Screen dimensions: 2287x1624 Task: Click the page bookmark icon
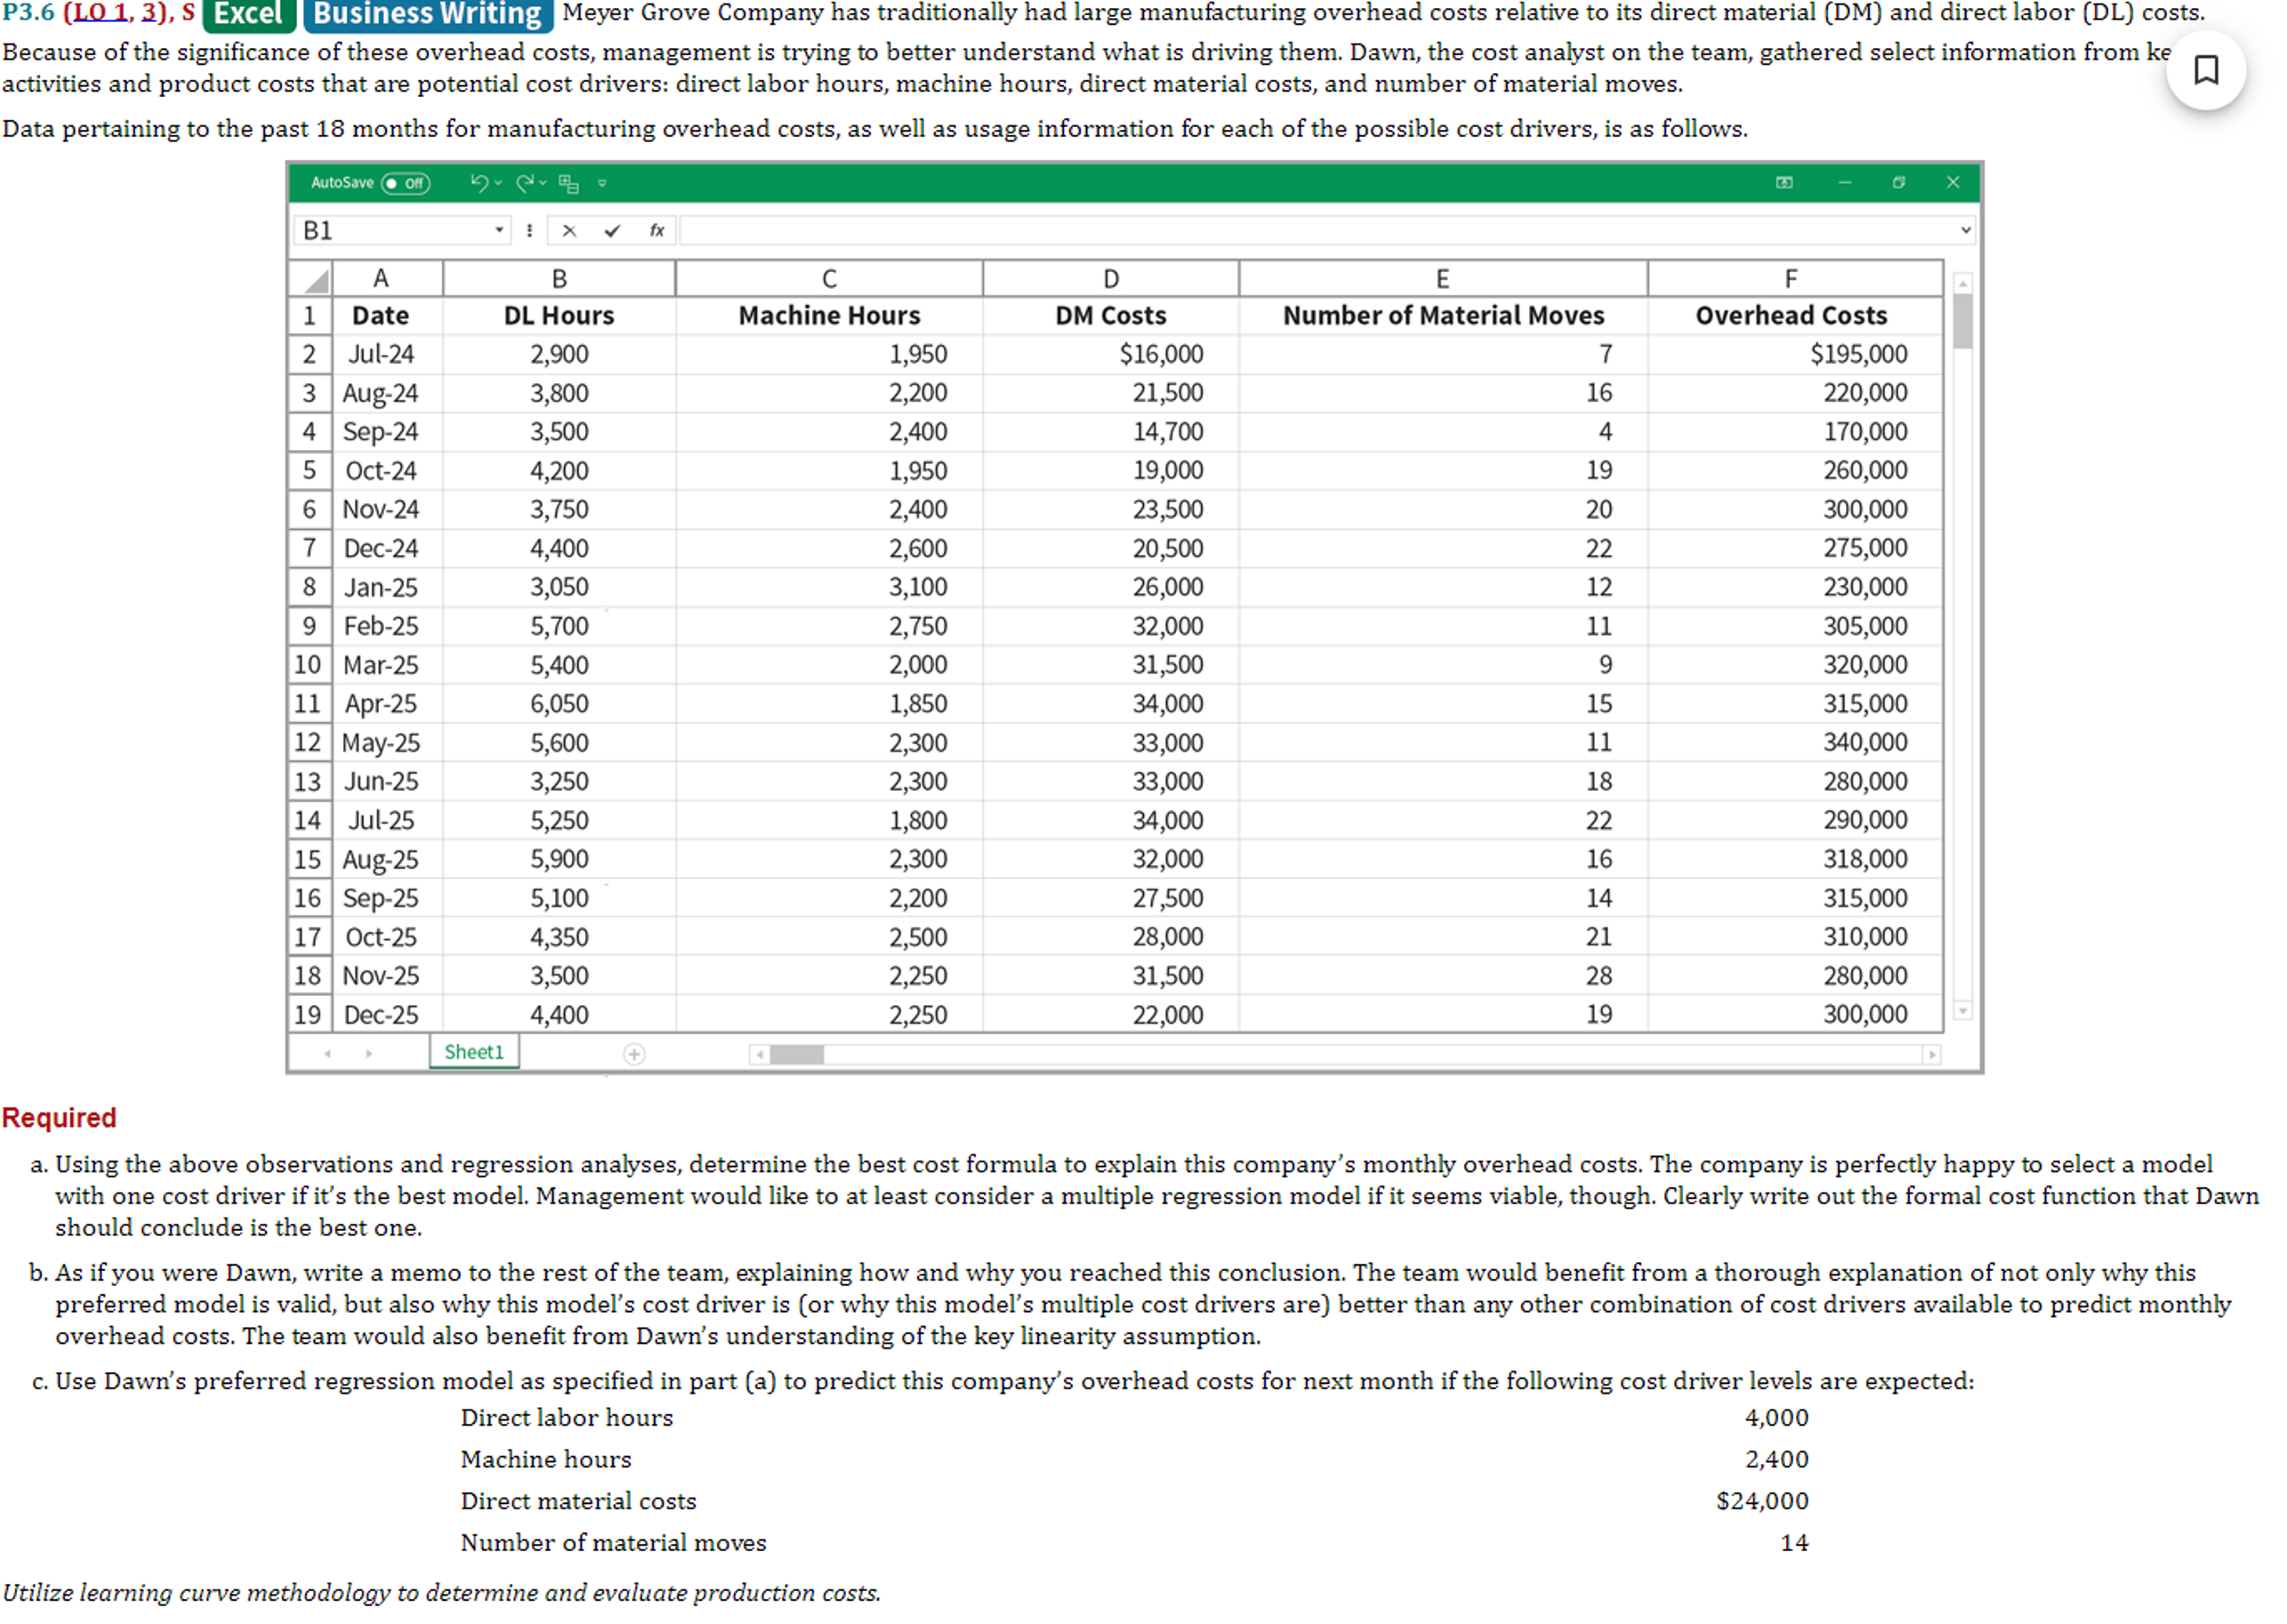pyautogui.click(x=2205, y=70)
